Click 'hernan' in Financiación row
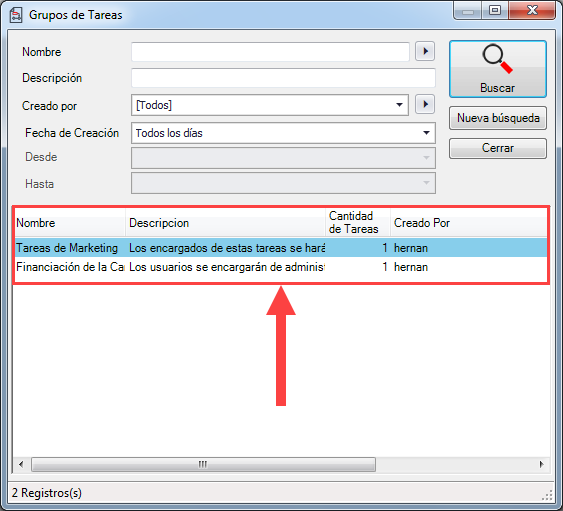Screen dimensions: 563x511 coord(411,267)
